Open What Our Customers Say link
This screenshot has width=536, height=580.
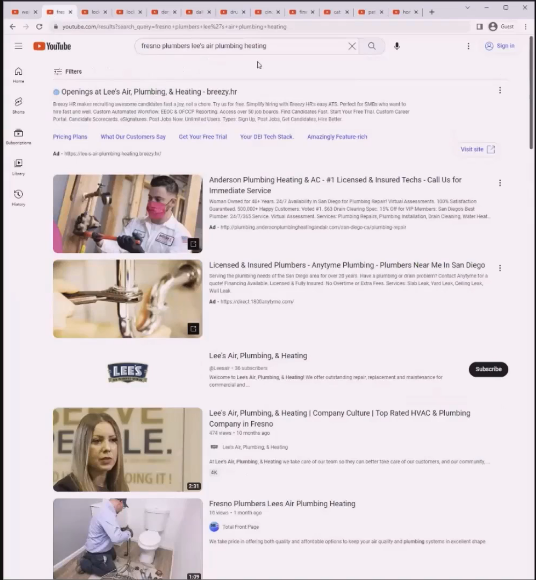[x=133, y=136]
